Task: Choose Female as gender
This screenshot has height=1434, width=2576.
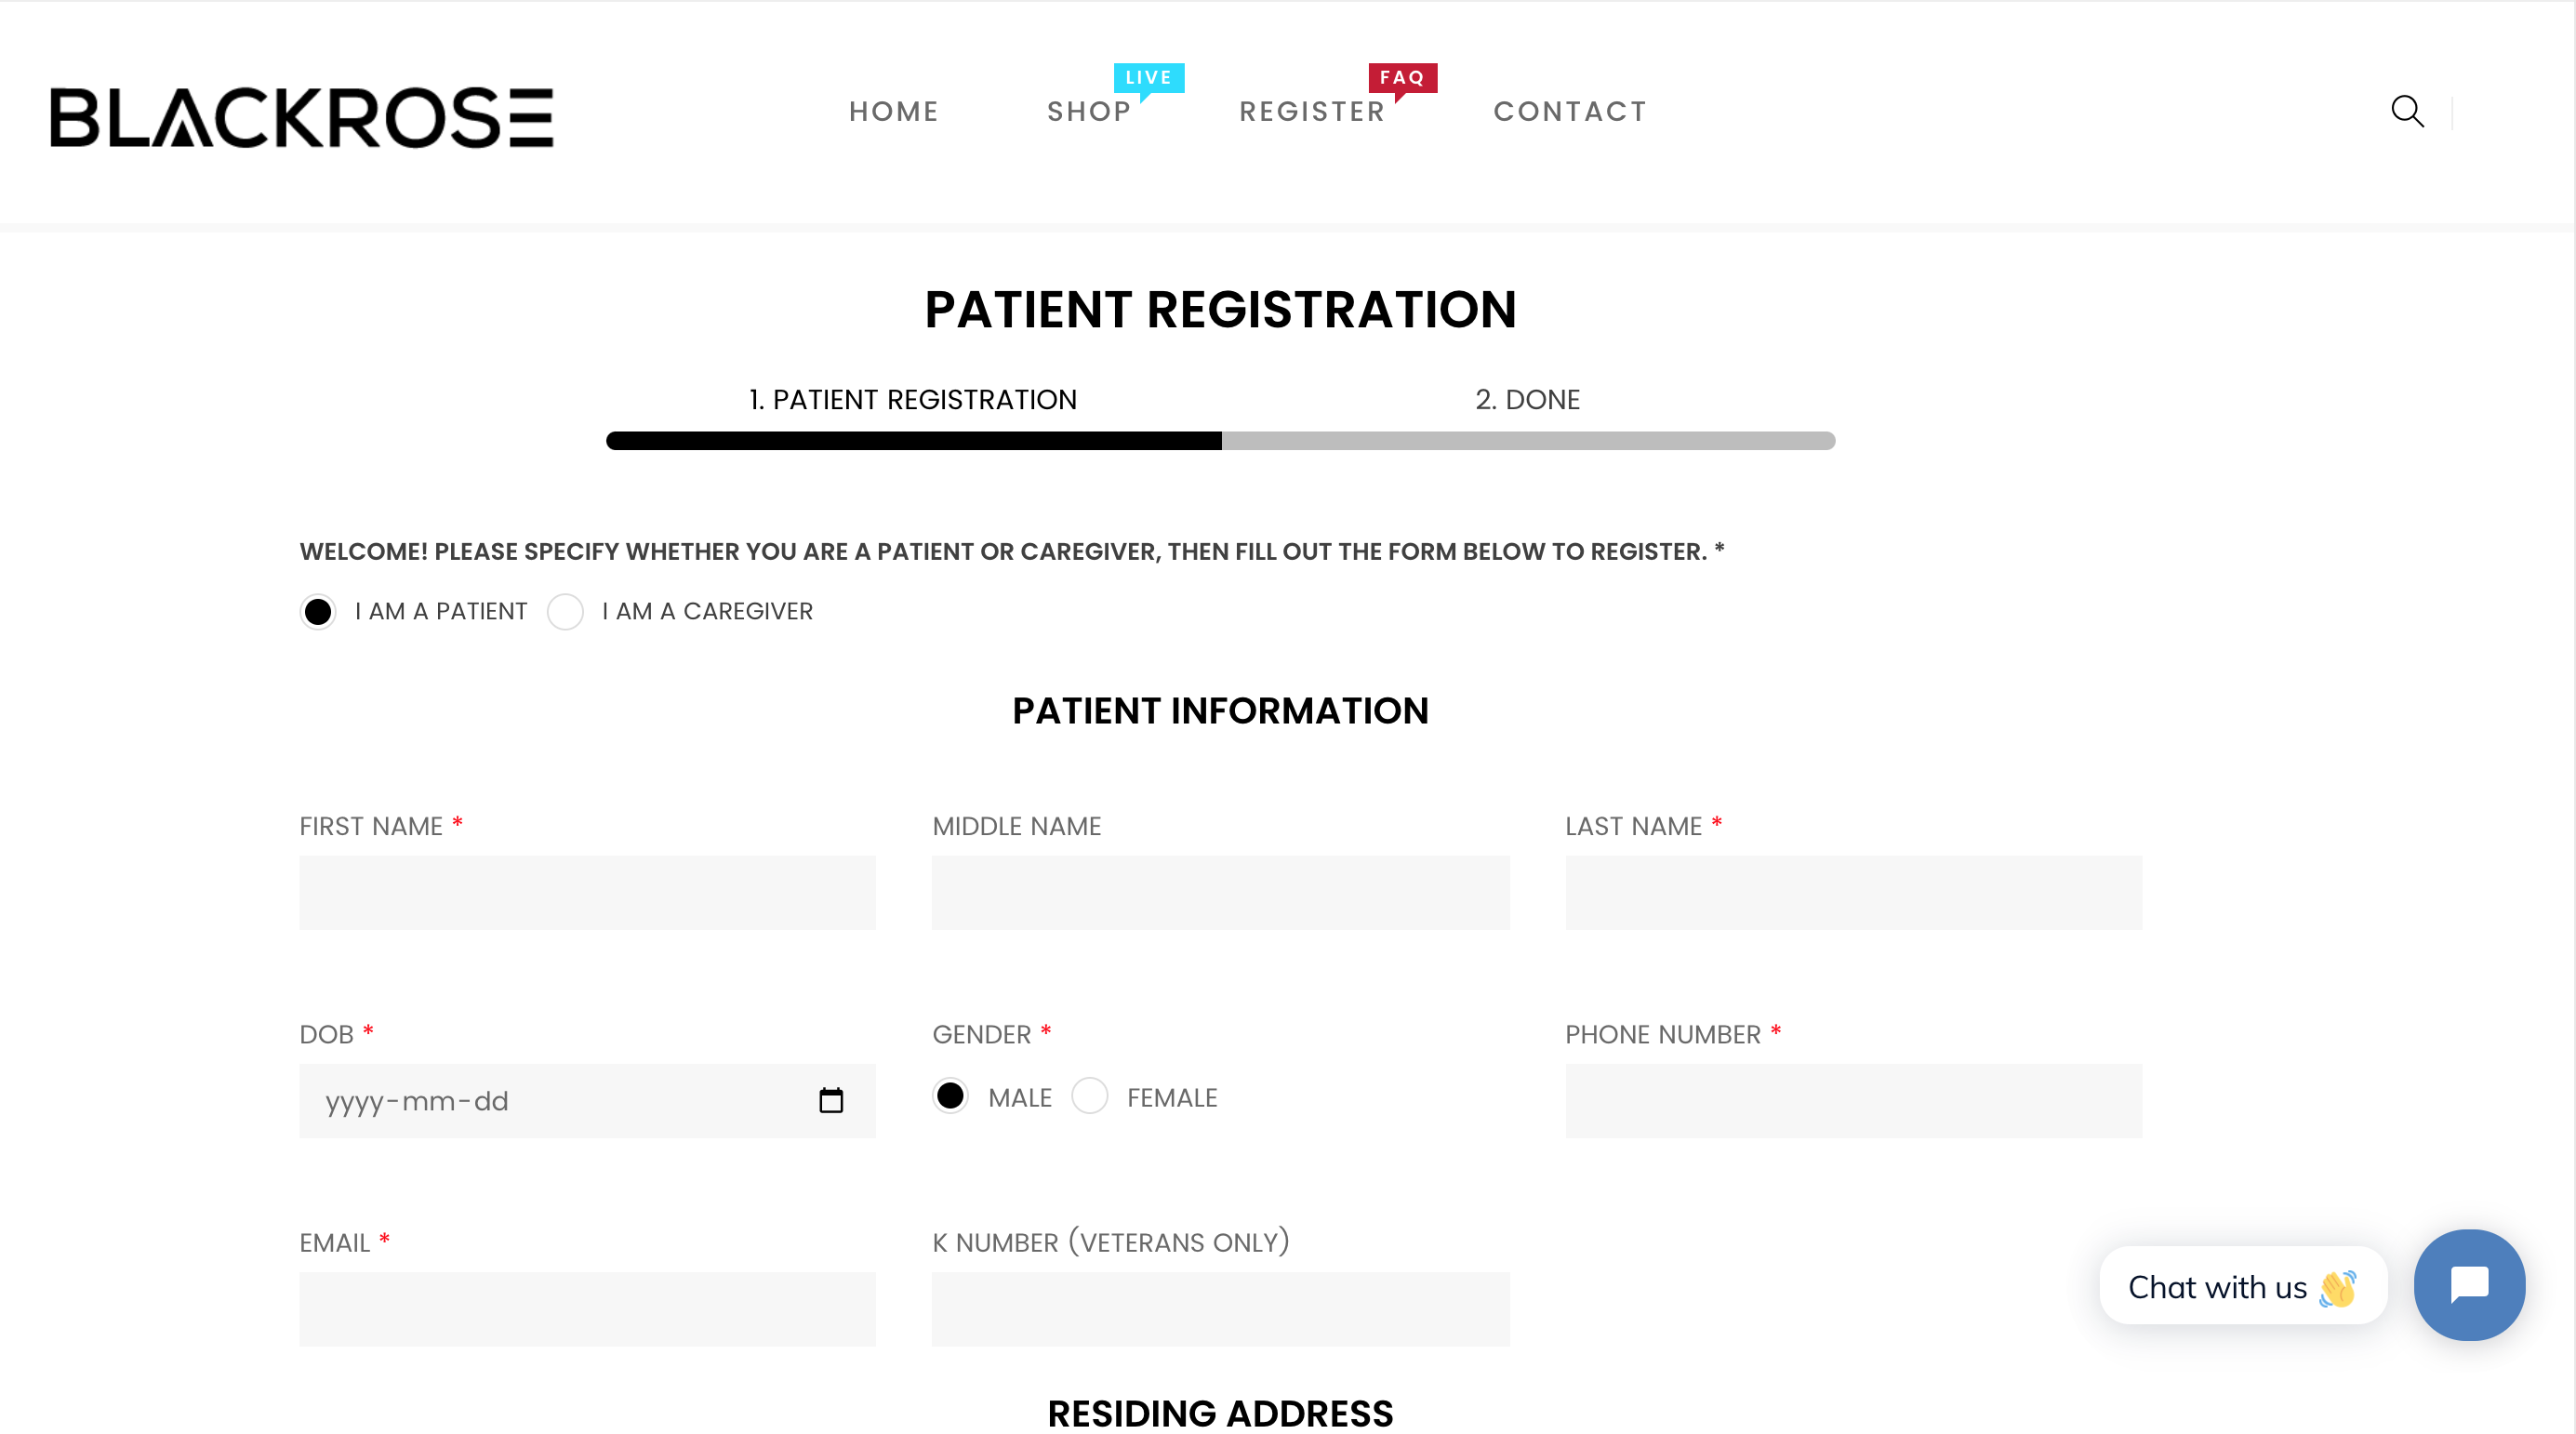Action: 1090,1096
